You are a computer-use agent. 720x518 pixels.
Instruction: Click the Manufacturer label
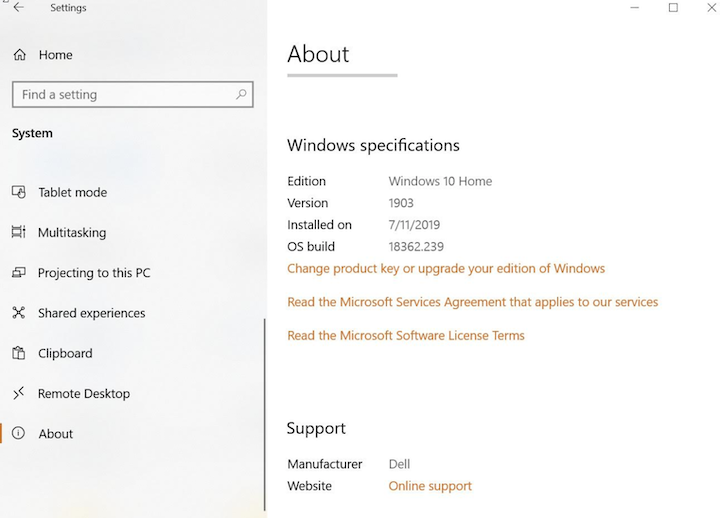click(x=325, y=464)
